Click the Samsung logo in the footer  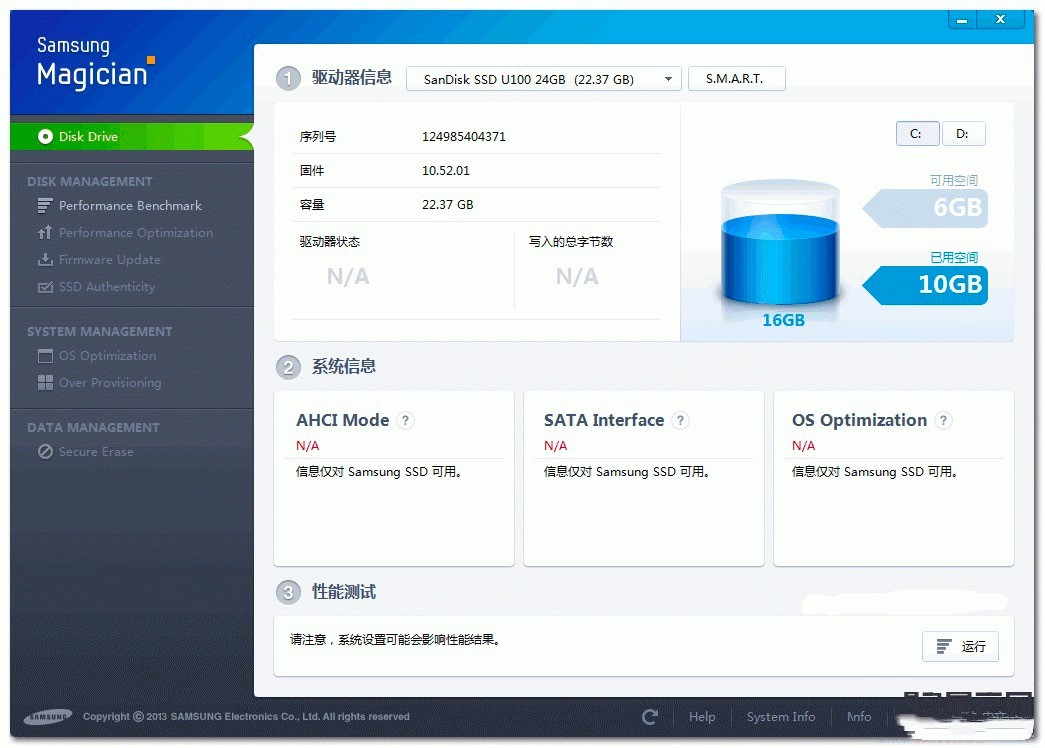tap(48, 717)
